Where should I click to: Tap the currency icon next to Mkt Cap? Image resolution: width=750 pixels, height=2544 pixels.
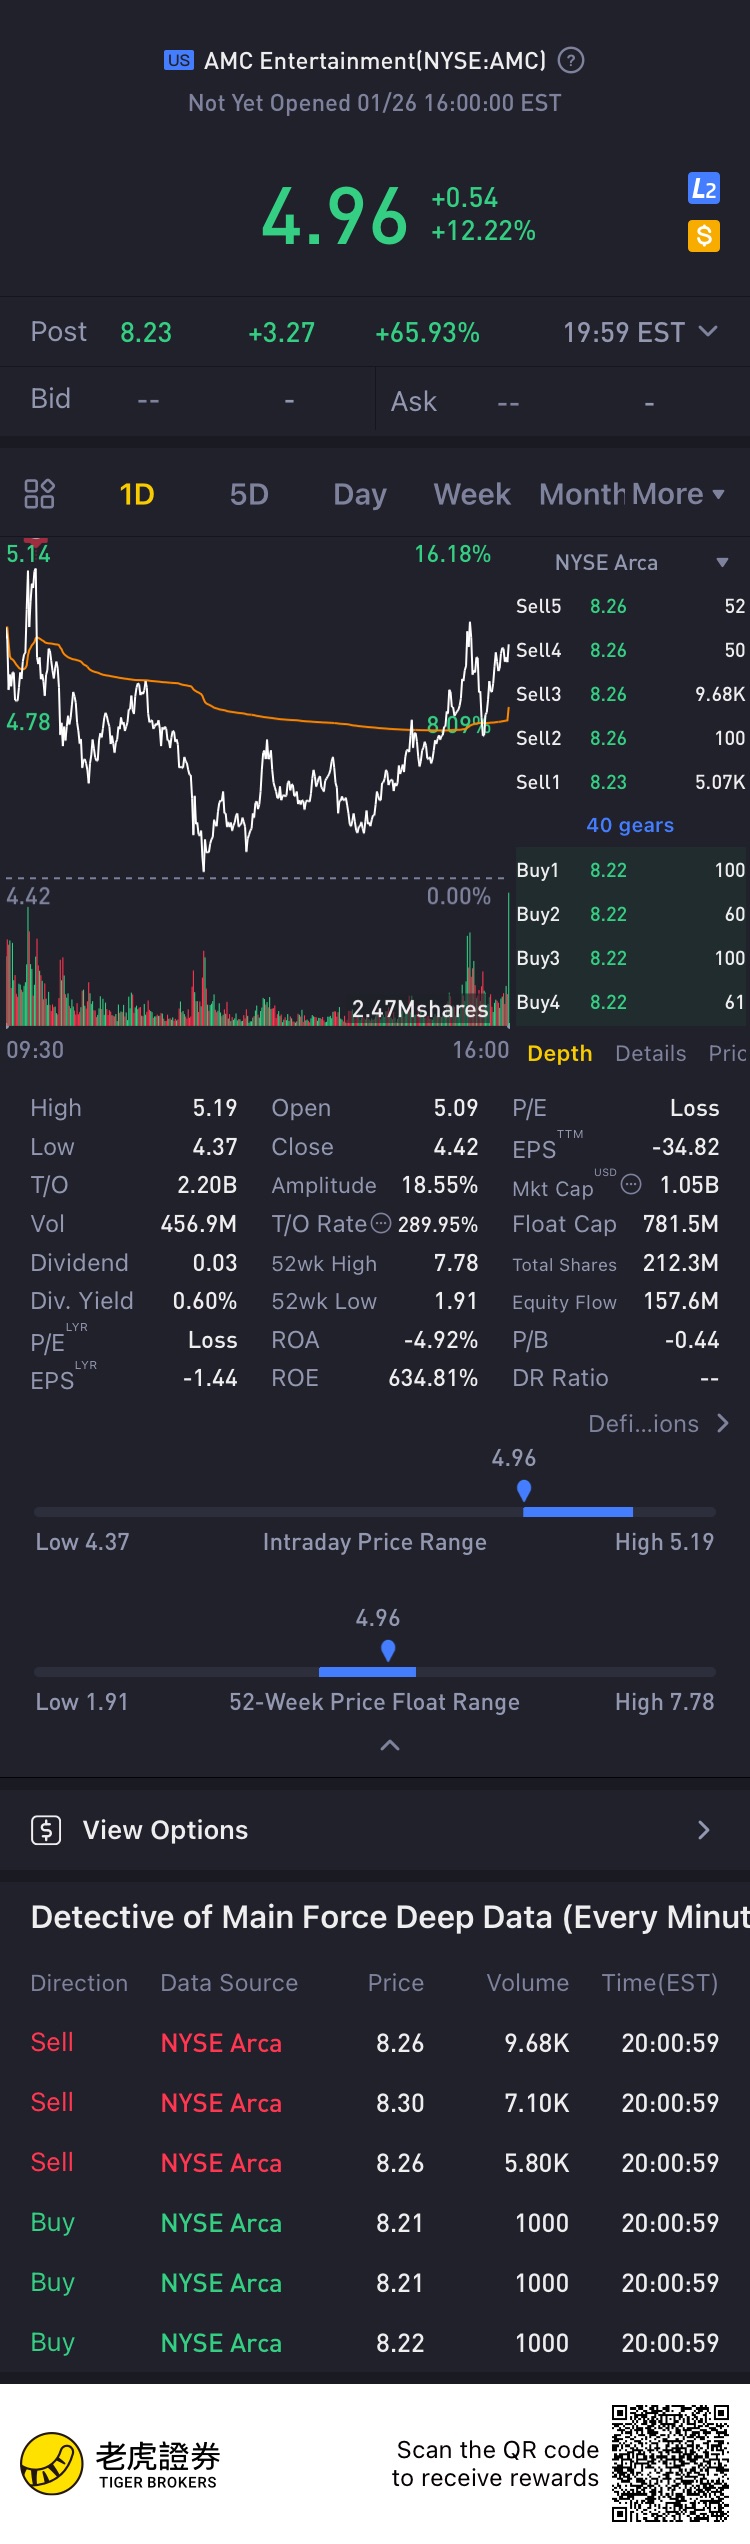pos(631,1184)
